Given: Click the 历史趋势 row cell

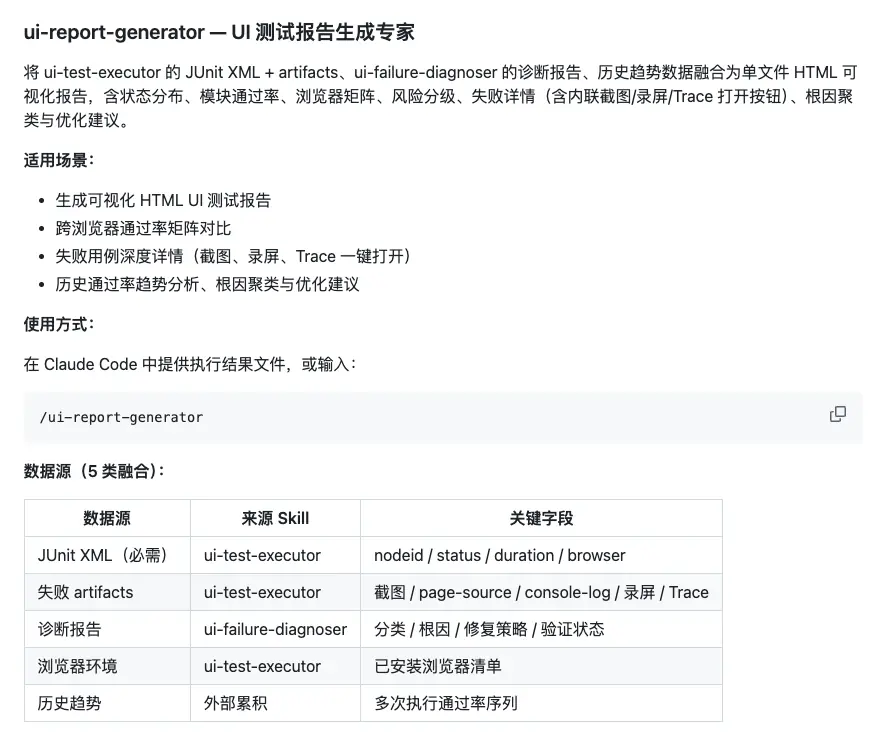Looking at the screenshot, I should (107, 703).
